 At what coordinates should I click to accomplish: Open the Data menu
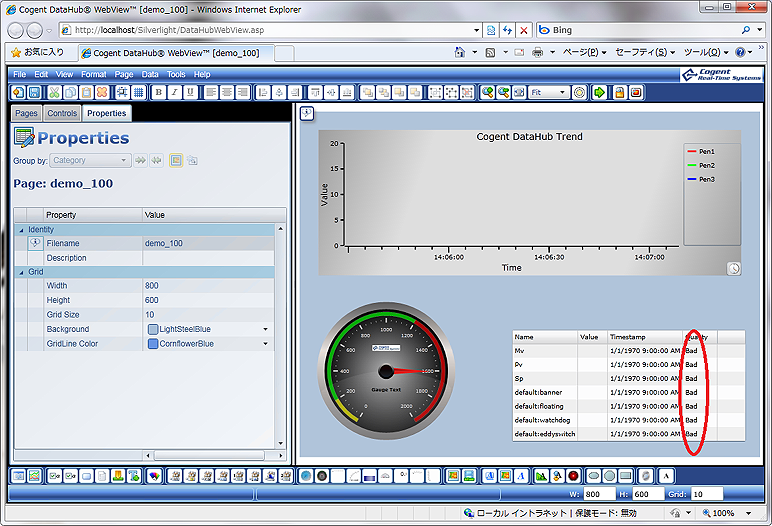150,74
